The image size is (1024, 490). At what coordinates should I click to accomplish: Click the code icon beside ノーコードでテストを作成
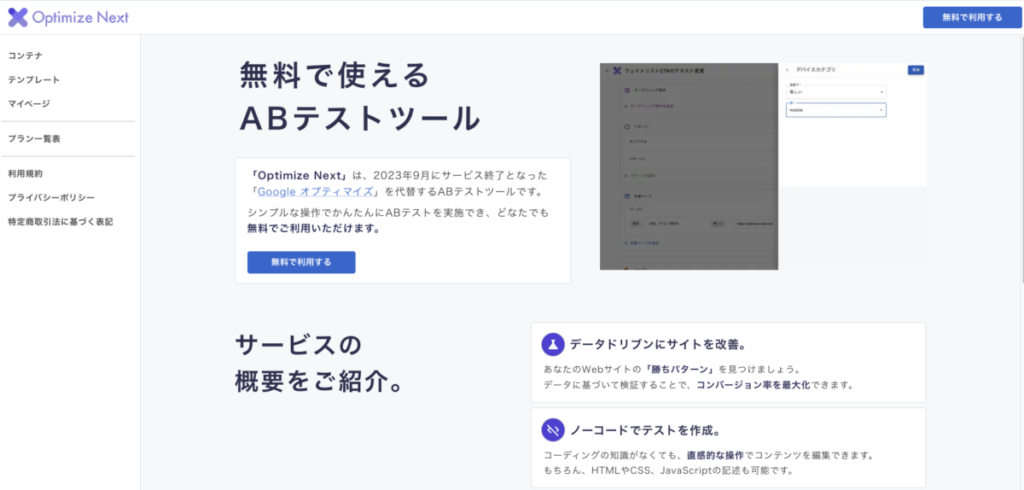pos(553,430)
